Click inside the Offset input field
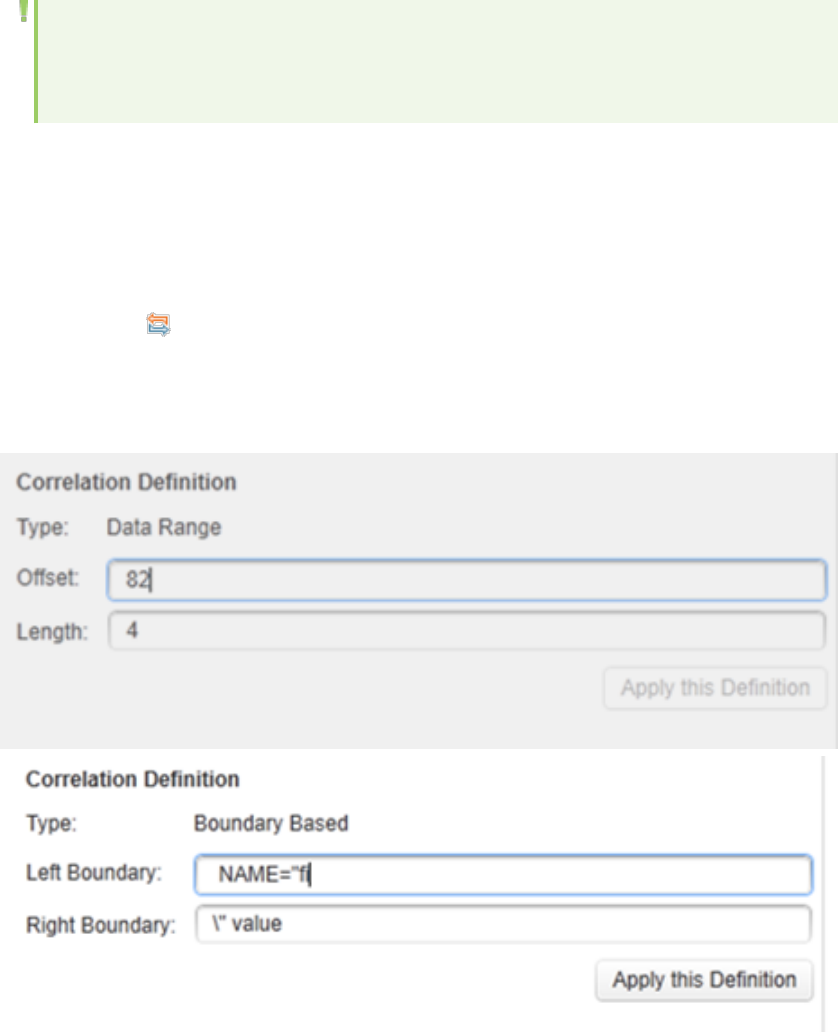This screenshot has width=838, height=1032. pos(466,580)
